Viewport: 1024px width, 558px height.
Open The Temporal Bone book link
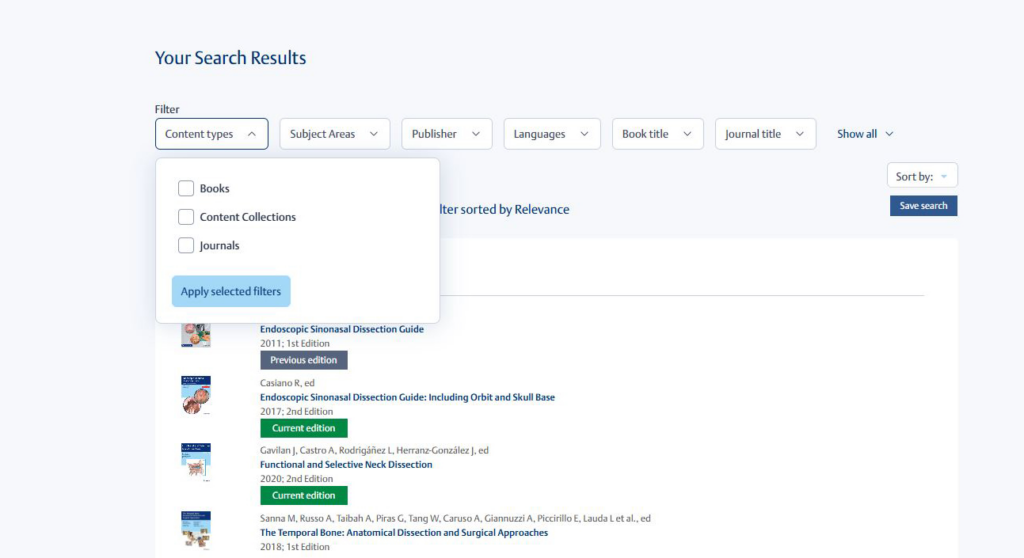point(404,533)
